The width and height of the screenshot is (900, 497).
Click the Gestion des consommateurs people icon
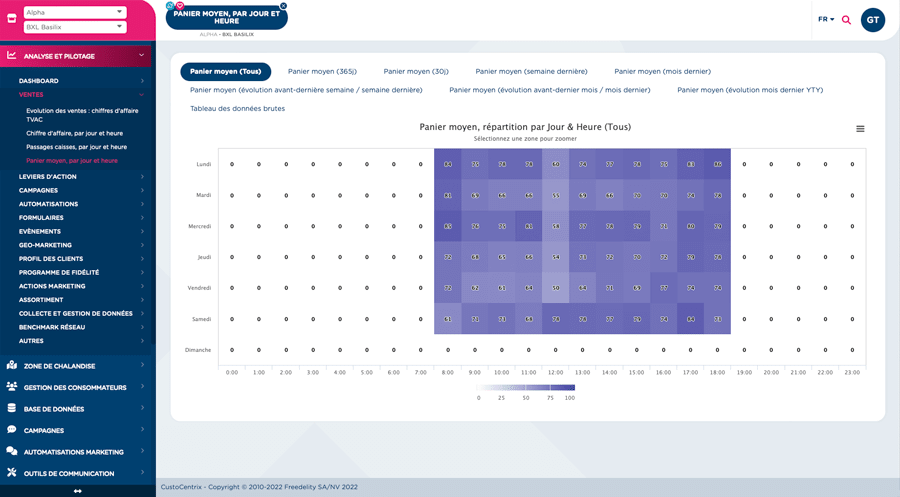(12, 387)
